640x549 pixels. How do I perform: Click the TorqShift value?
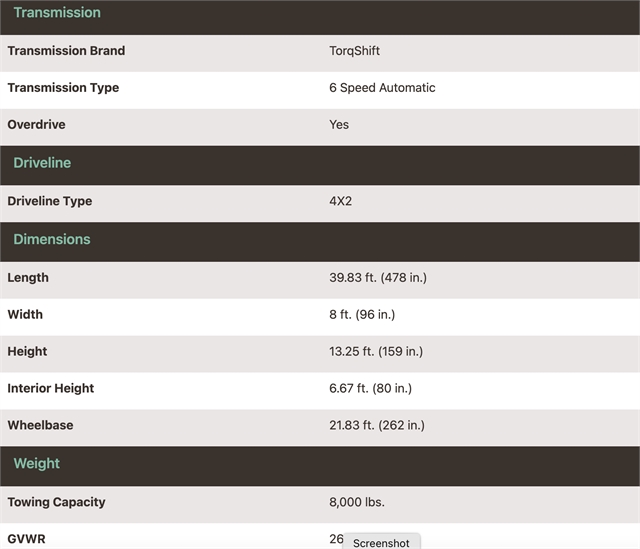click(354, 51)
